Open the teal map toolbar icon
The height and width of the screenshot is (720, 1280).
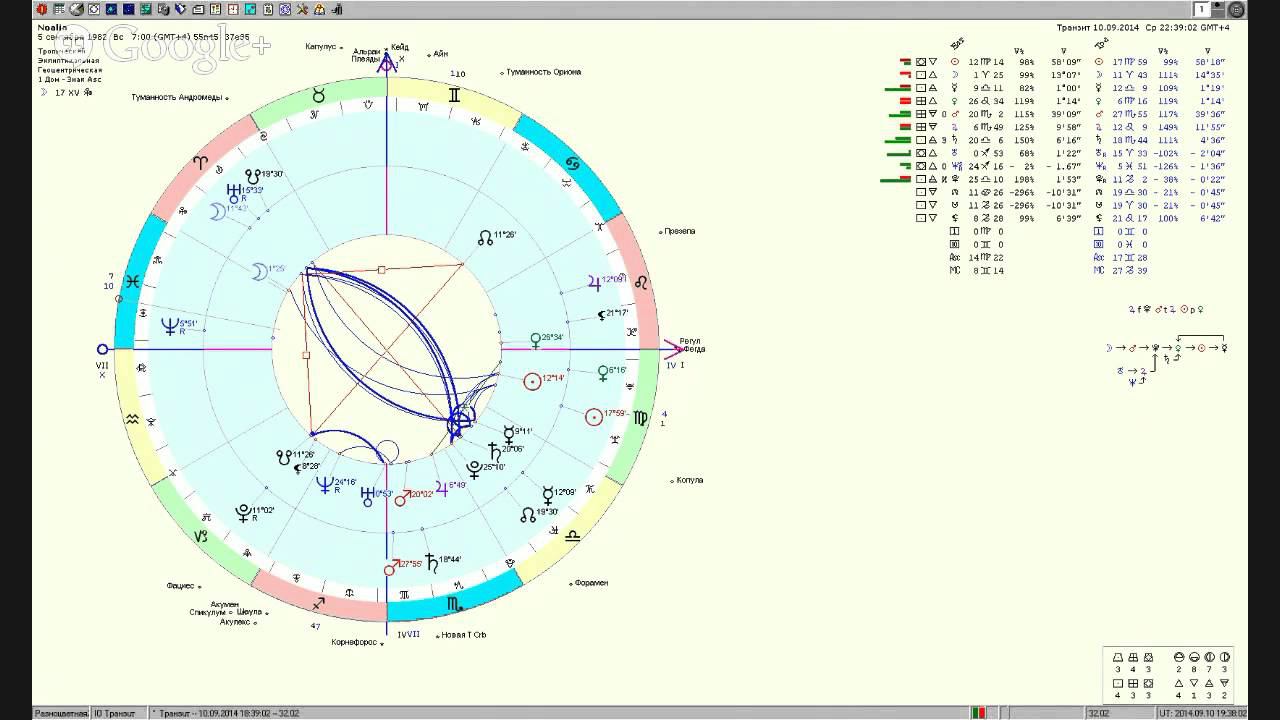coord(250,9)
